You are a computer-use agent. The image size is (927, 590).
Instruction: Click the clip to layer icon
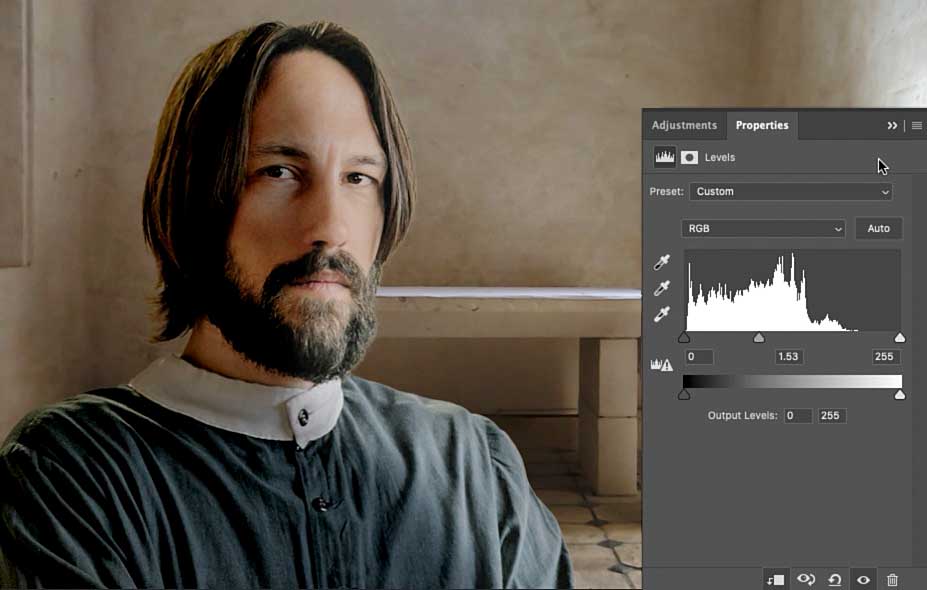pos(775,580)
